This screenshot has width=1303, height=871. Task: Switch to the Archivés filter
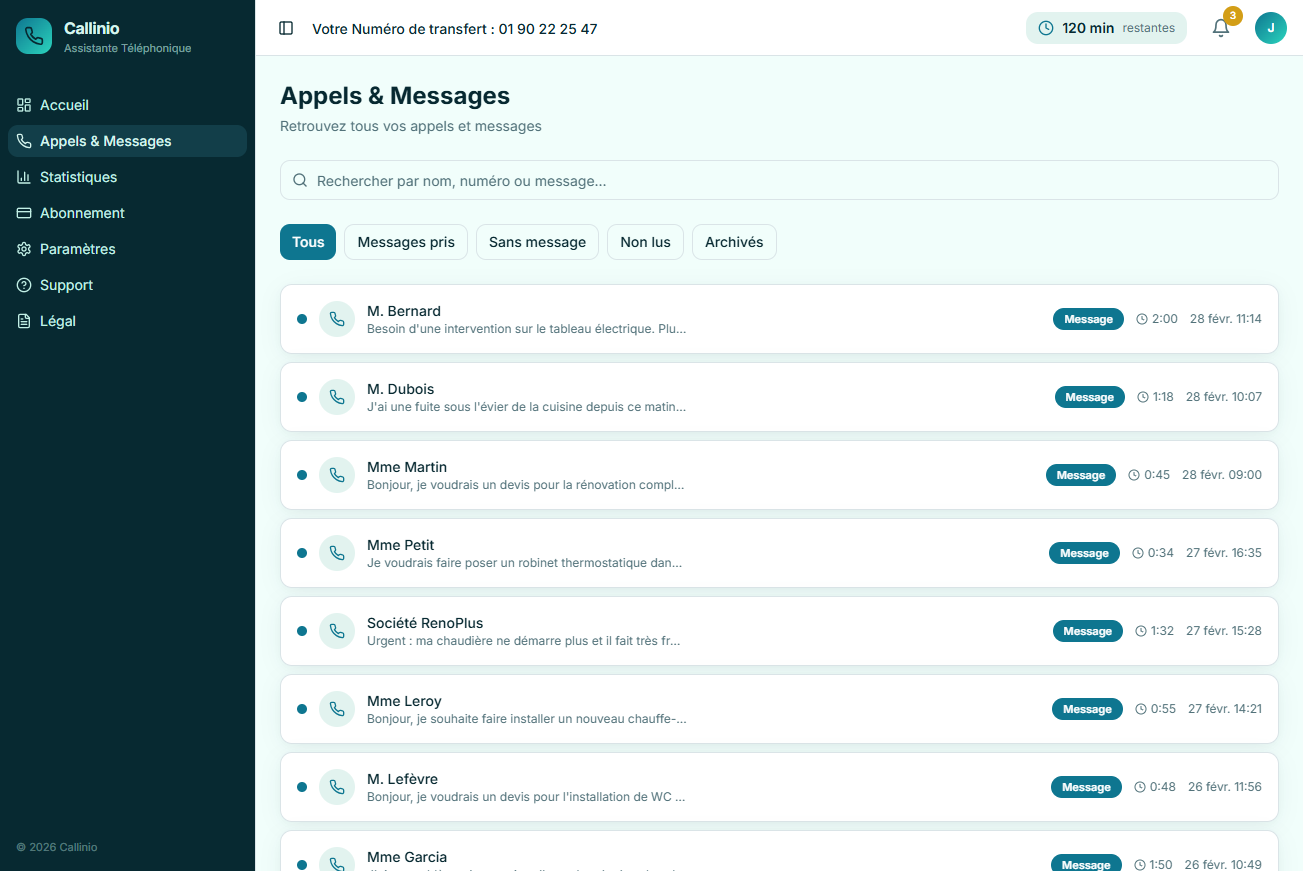[733, 242]
